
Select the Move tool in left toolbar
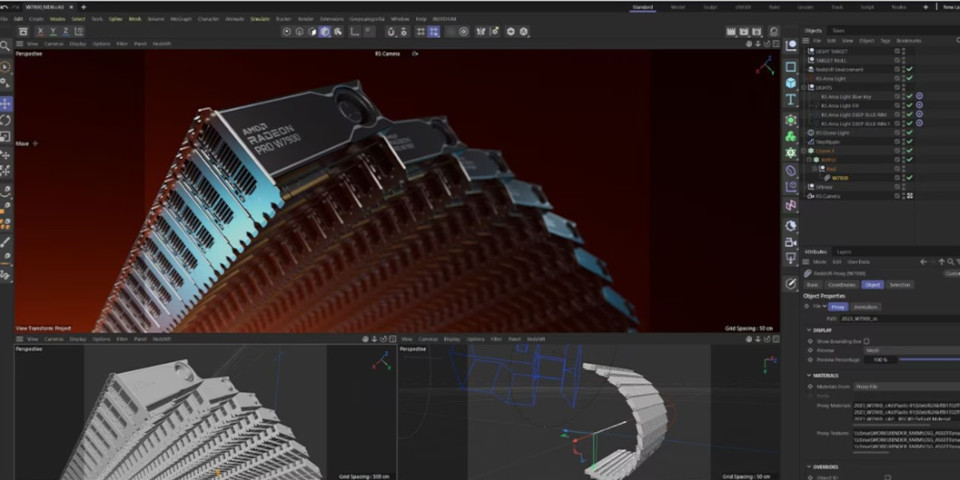(x=6, y=103)
